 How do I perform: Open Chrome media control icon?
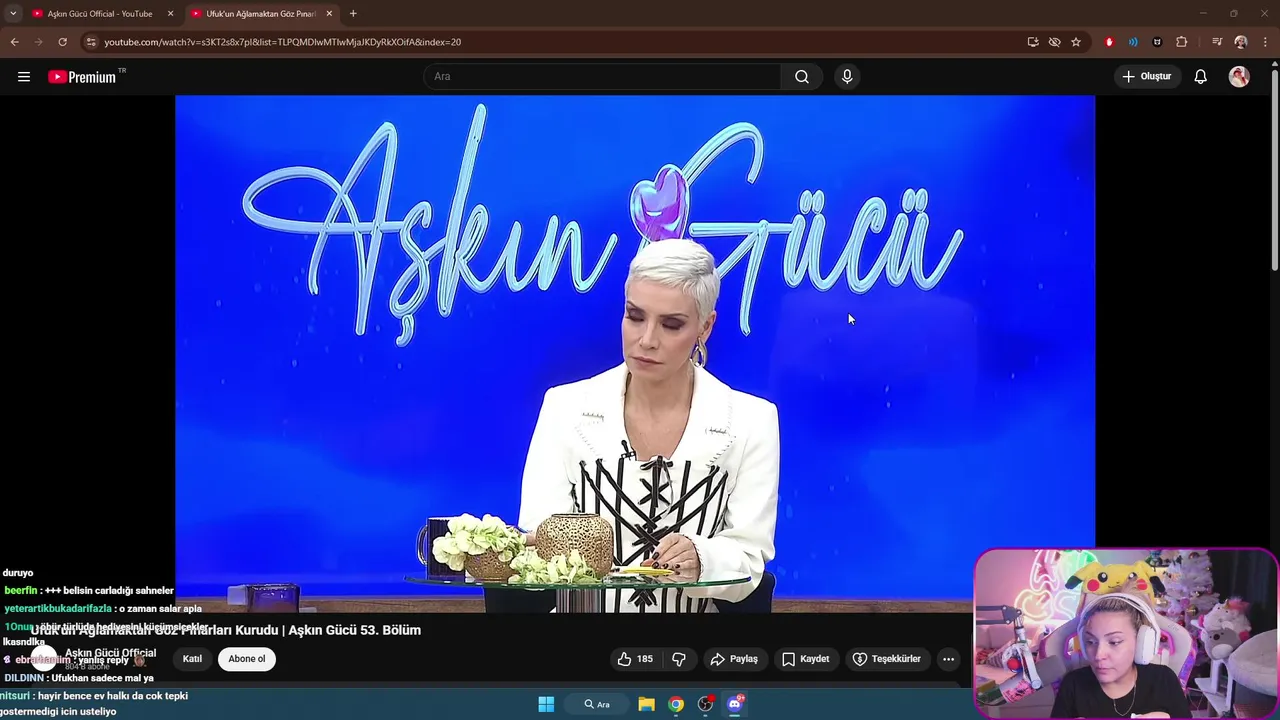pos(1217,42)
